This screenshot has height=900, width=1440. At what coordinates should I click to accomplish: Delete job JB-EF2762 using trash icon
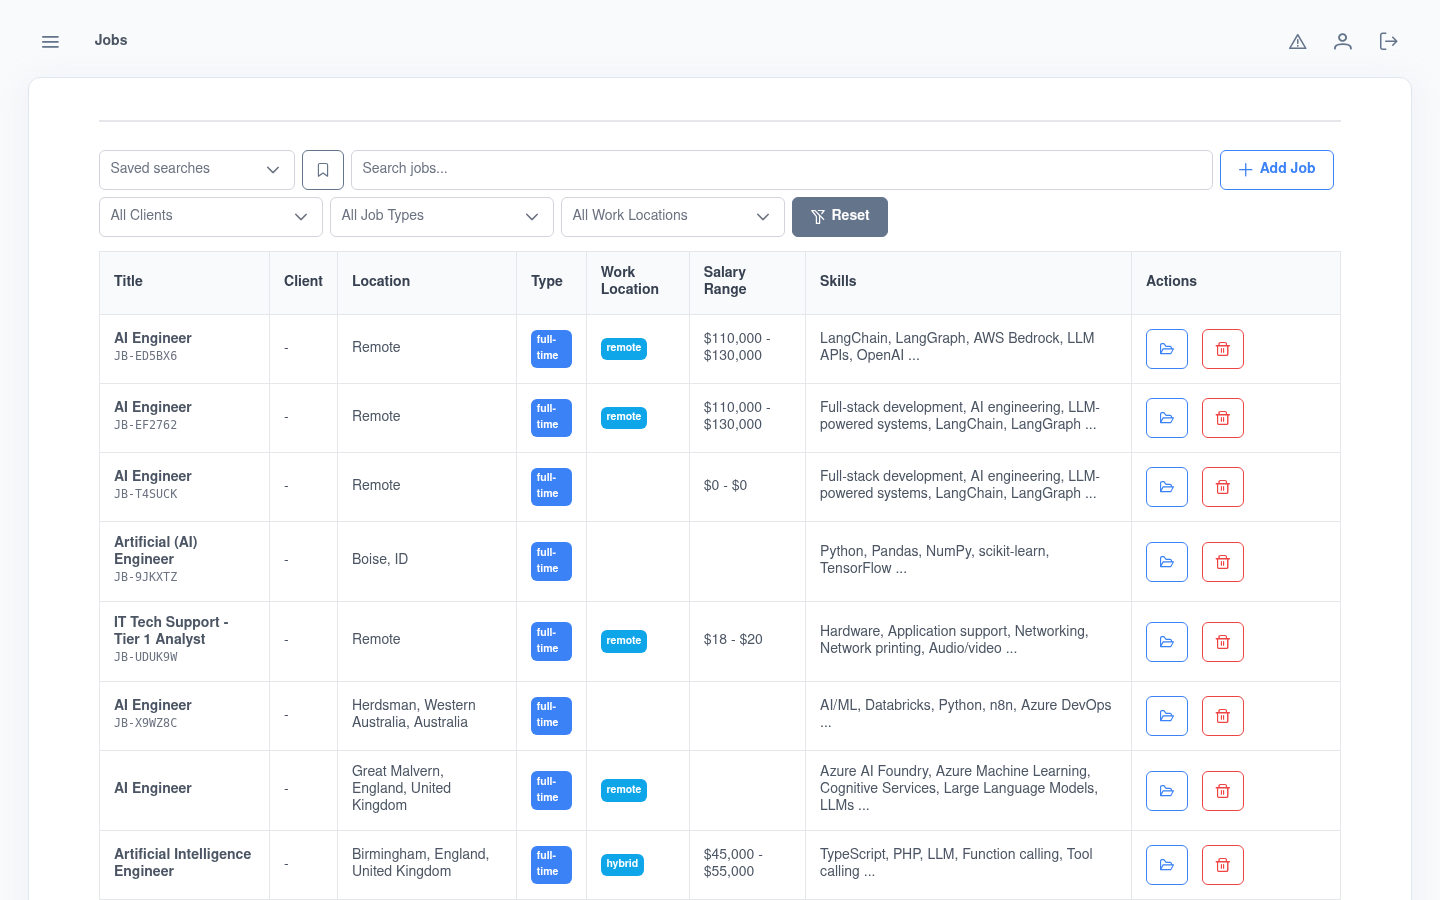coord(1223,418)
